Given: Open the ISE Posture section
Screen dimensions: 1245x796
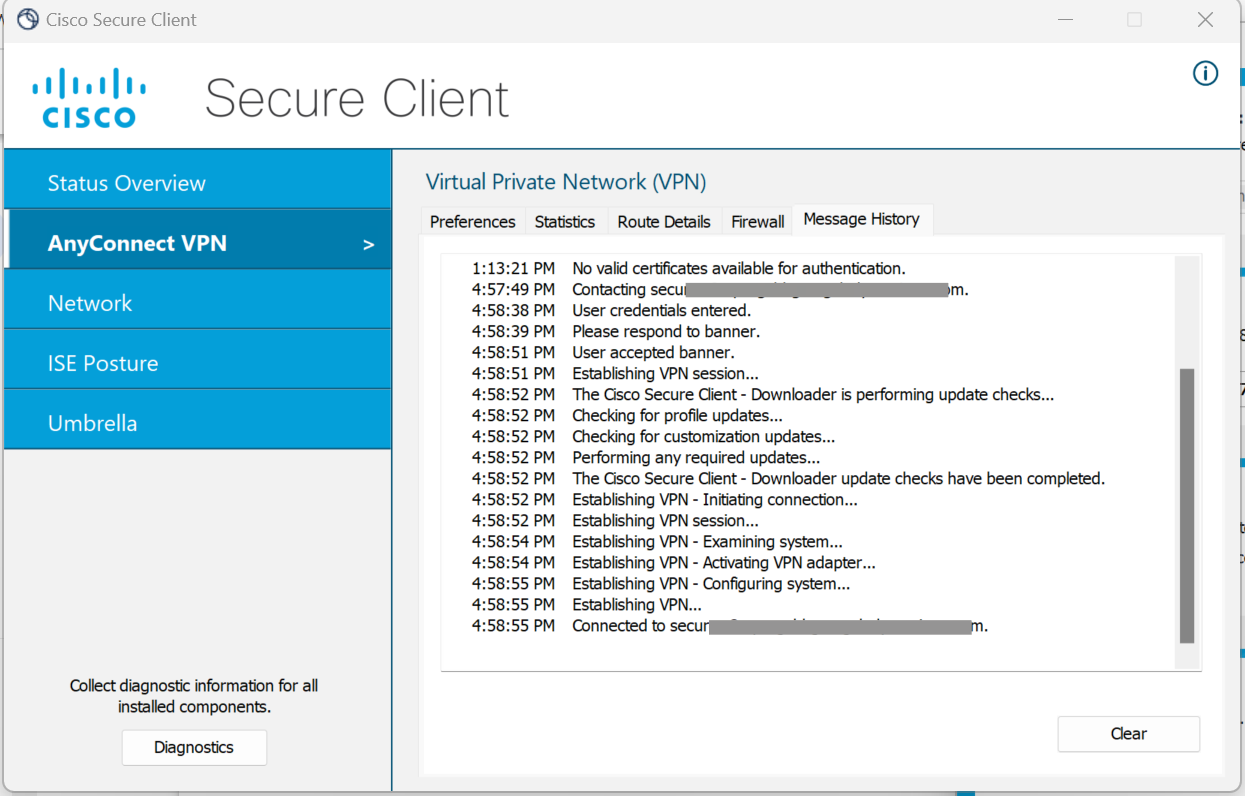Looking at the screenshot, I should click(103, 363).
